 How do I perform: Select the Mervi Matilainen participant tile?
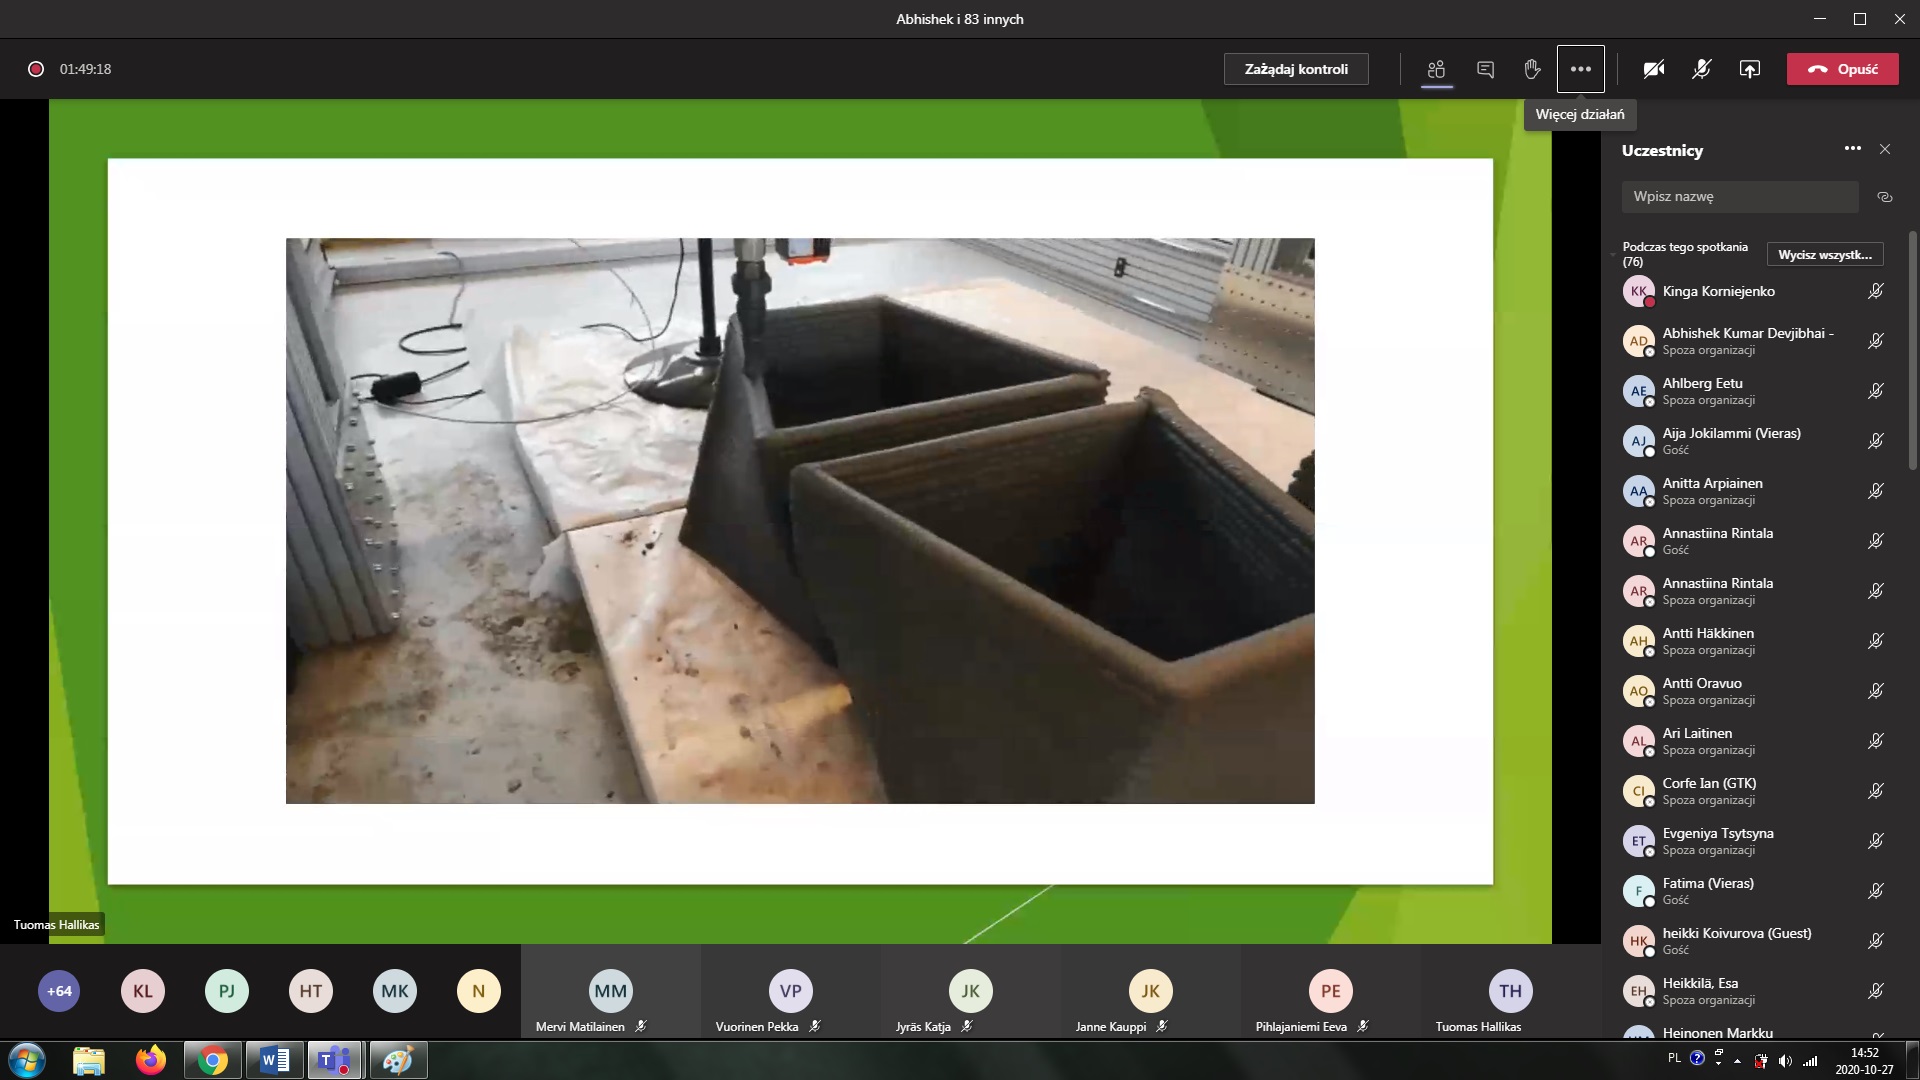[x=610, y=992]
